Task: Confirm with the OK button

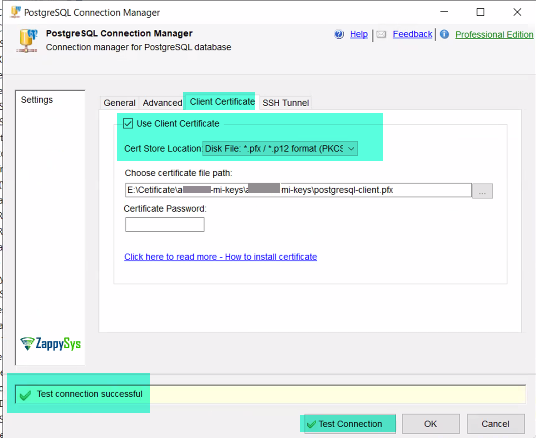Action: (x=431, y=424)
